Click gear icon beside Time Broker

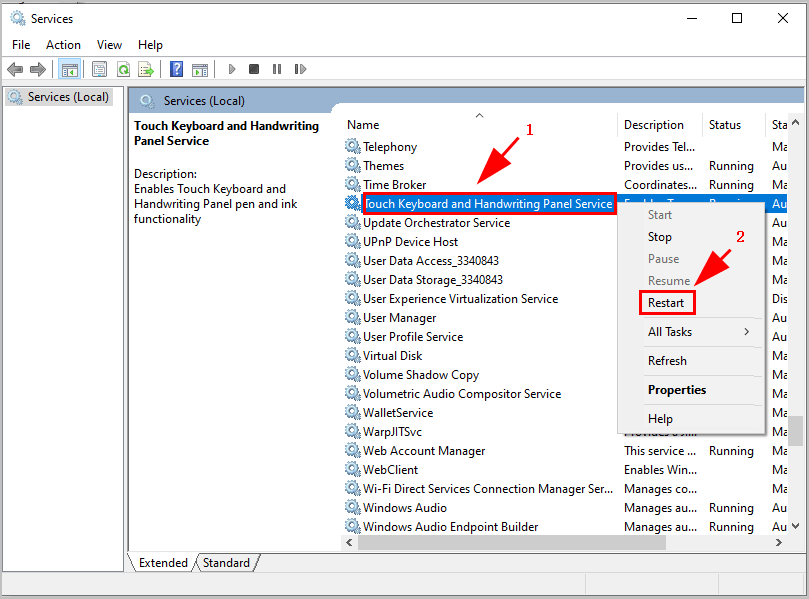coord(353,185)
